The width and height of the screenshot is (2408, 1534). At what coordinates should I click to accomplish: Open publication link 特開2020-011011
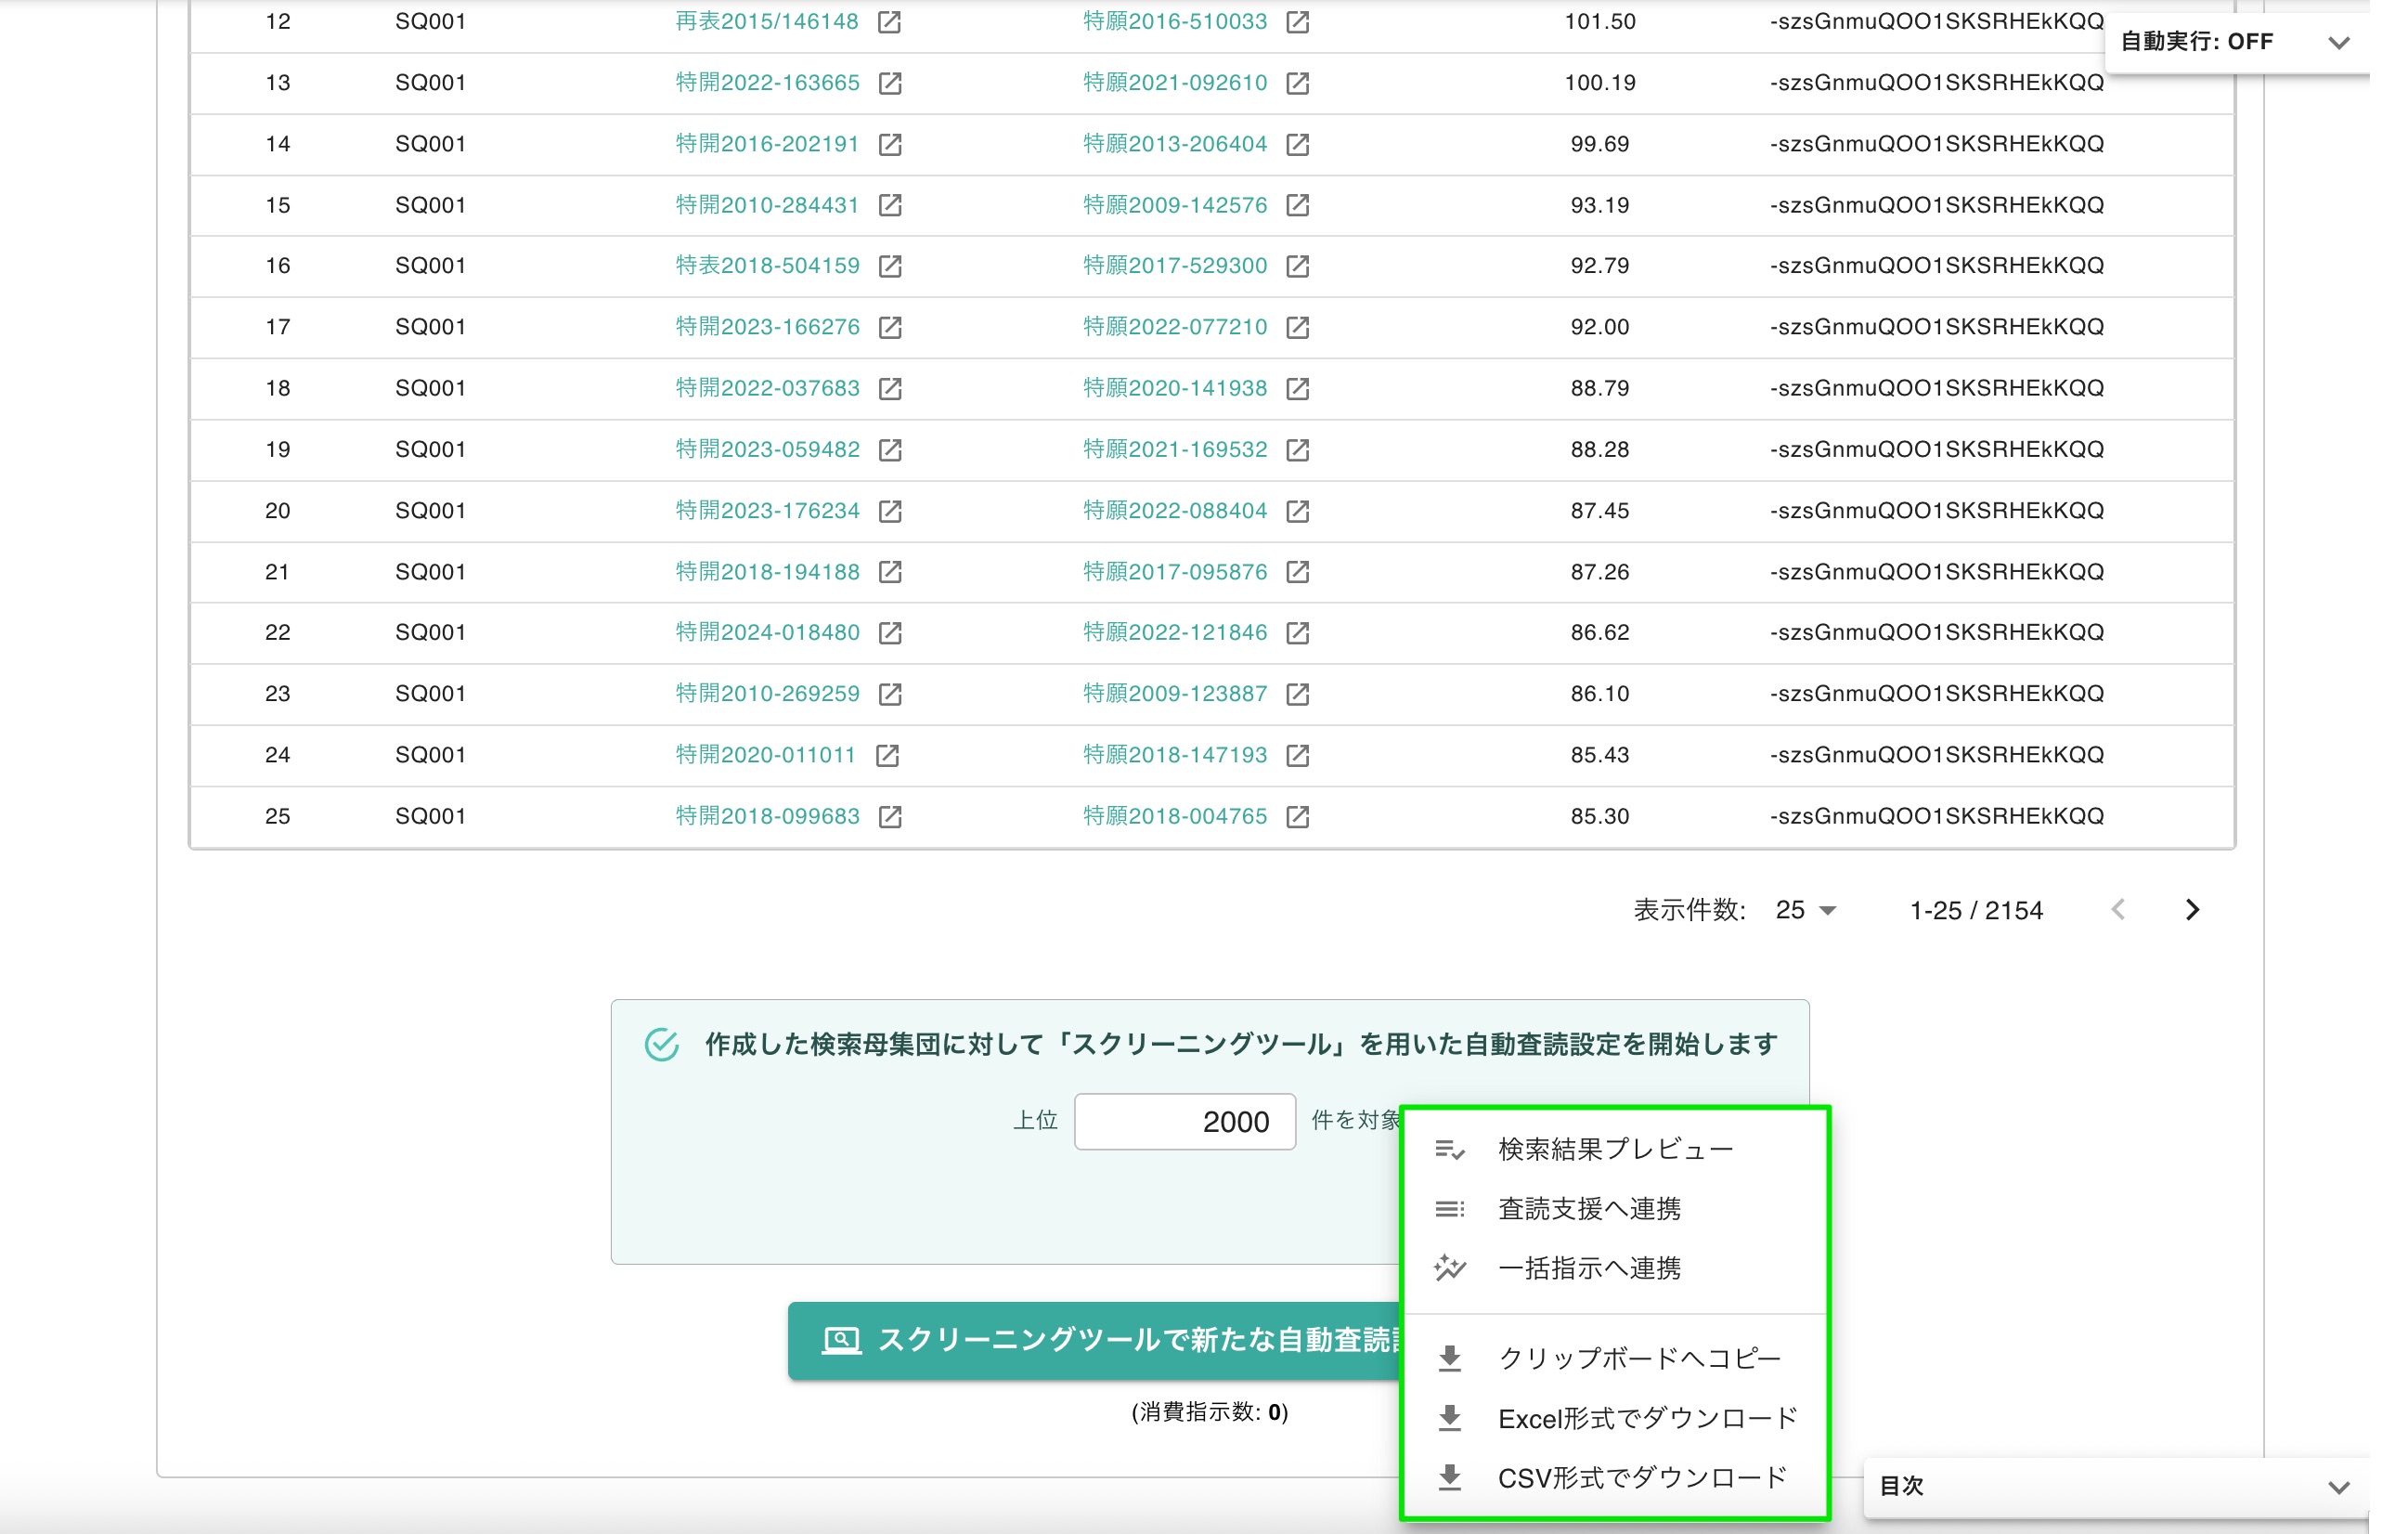pyautogui.click(x=765, y=755)
